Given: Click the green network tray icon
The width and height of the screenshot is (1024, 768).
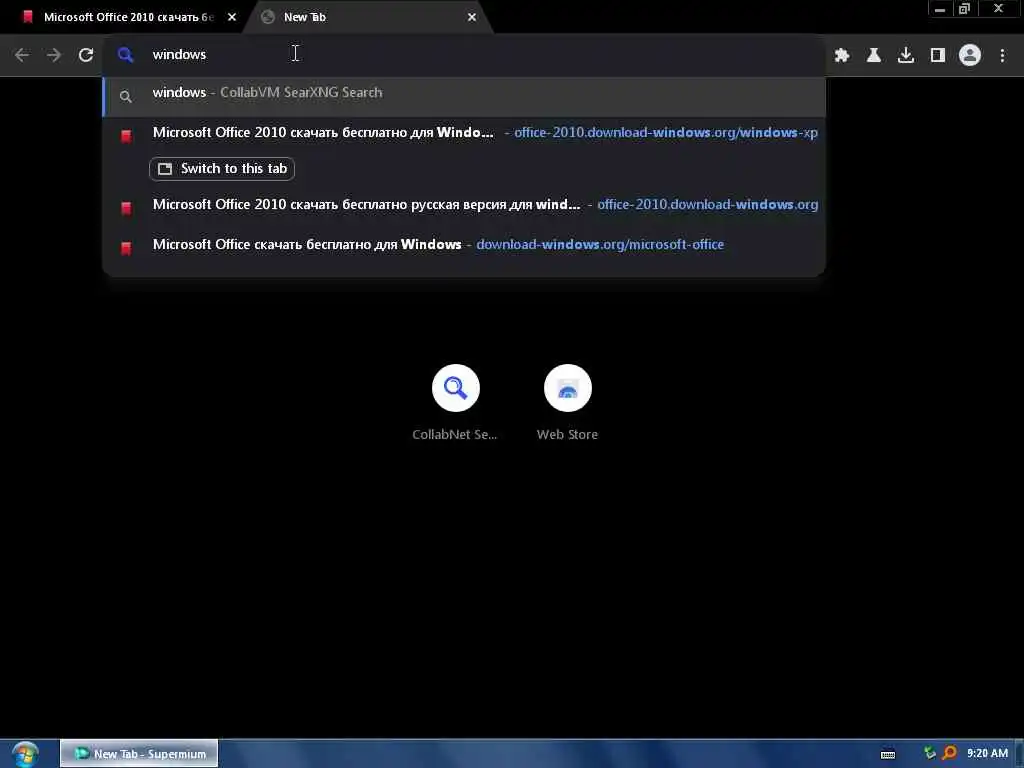Looking at the screenshot, I should pyautogui.click(x=929, y=754).
